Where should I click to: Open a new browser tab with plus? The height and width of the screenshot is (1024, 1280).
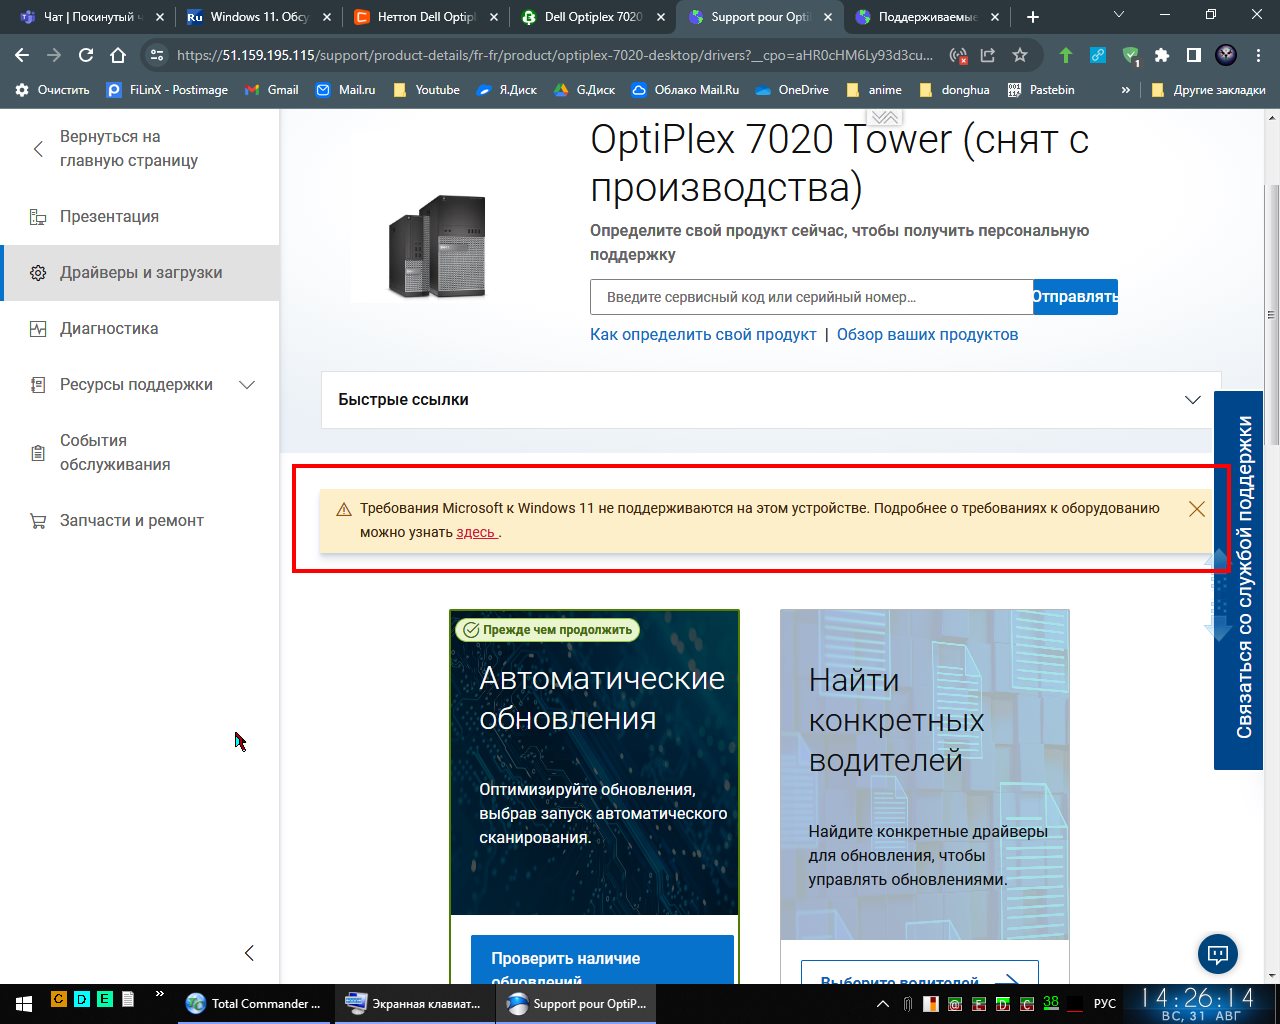click(x=1033, y=17)
